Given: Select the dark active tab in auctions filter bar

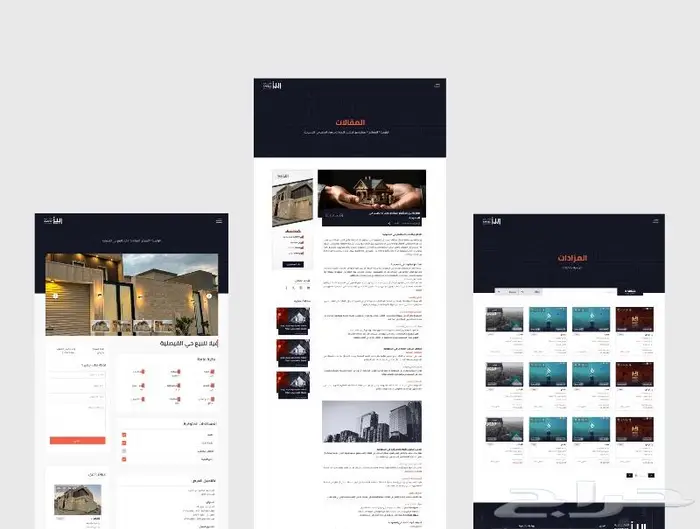Looking at the screenshot, I should 630,292.
